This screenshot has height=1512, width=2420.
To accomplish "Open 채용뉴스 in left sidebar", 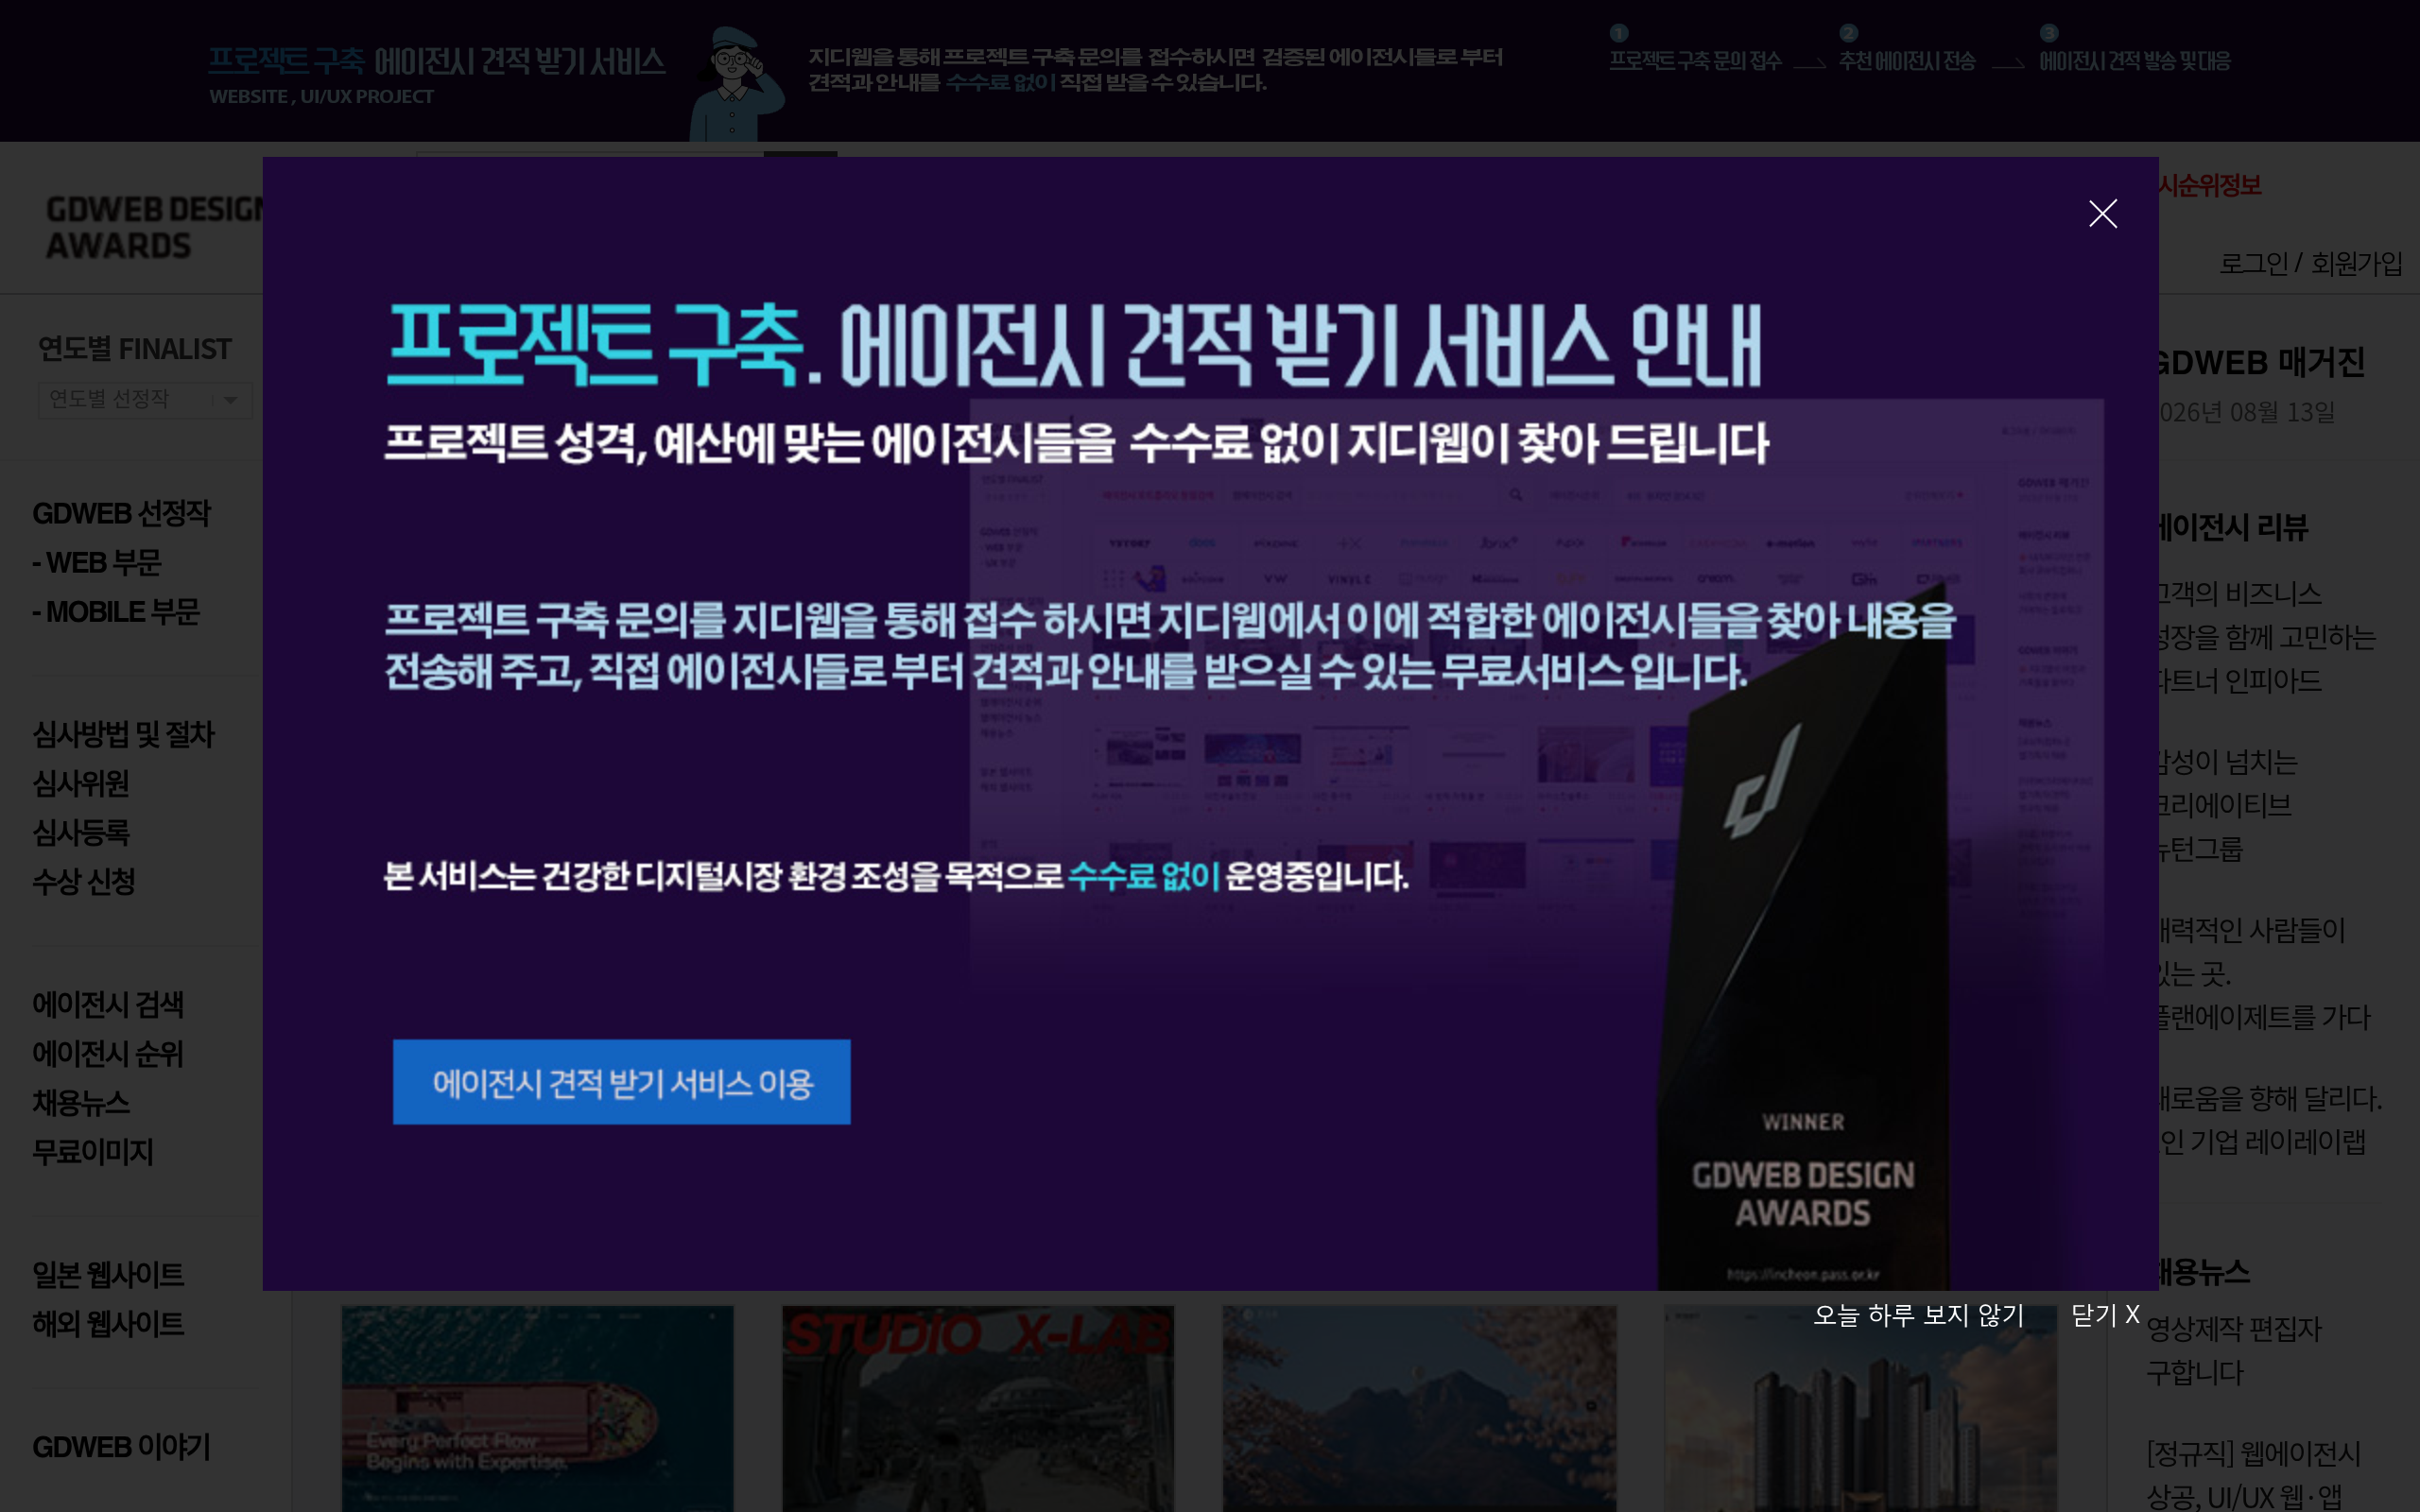I will [x=81, y=1102].
